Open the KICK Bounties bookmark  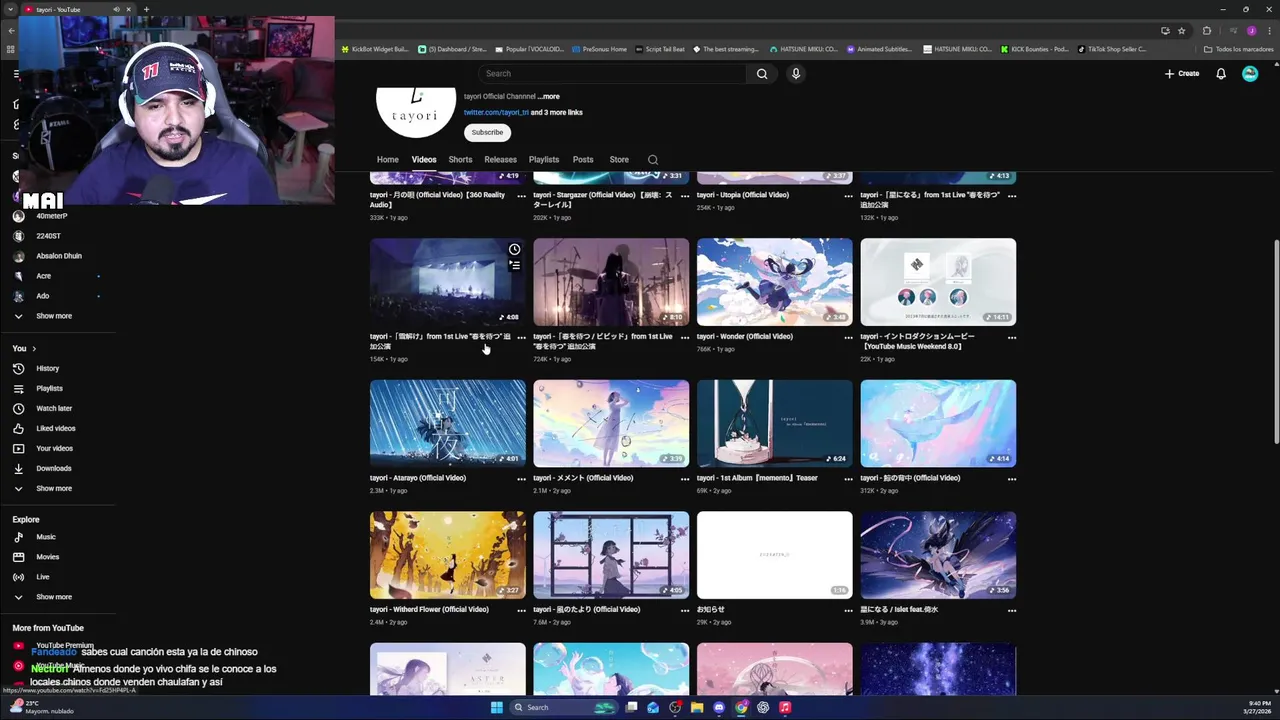pos(1034,49)
